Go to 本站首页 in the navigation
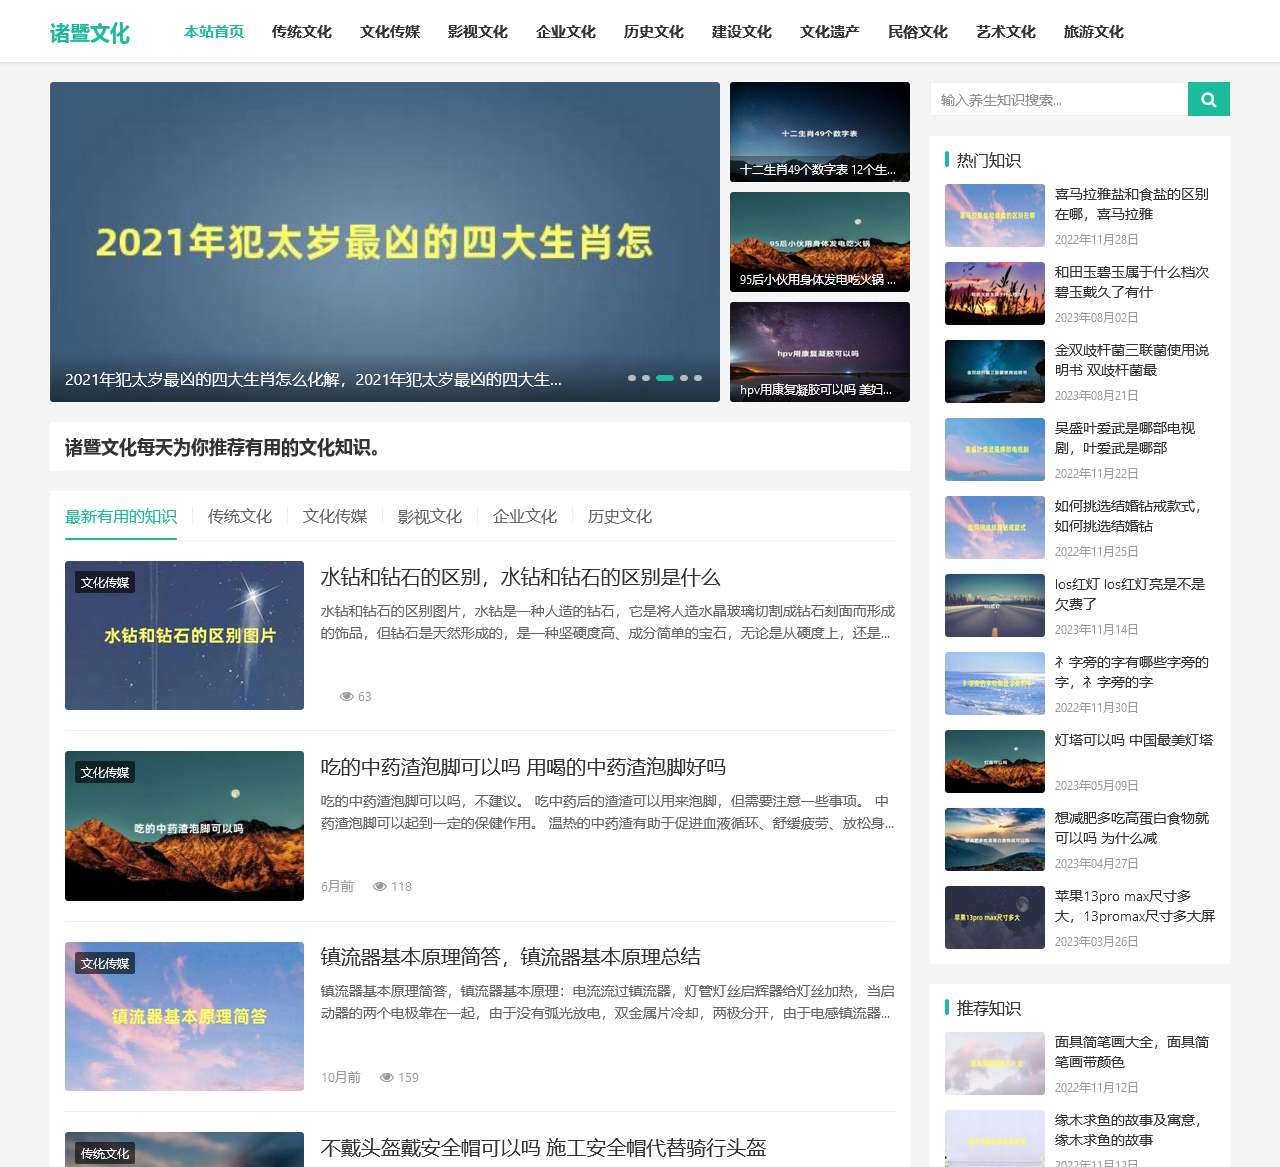 tap(214, 32)
